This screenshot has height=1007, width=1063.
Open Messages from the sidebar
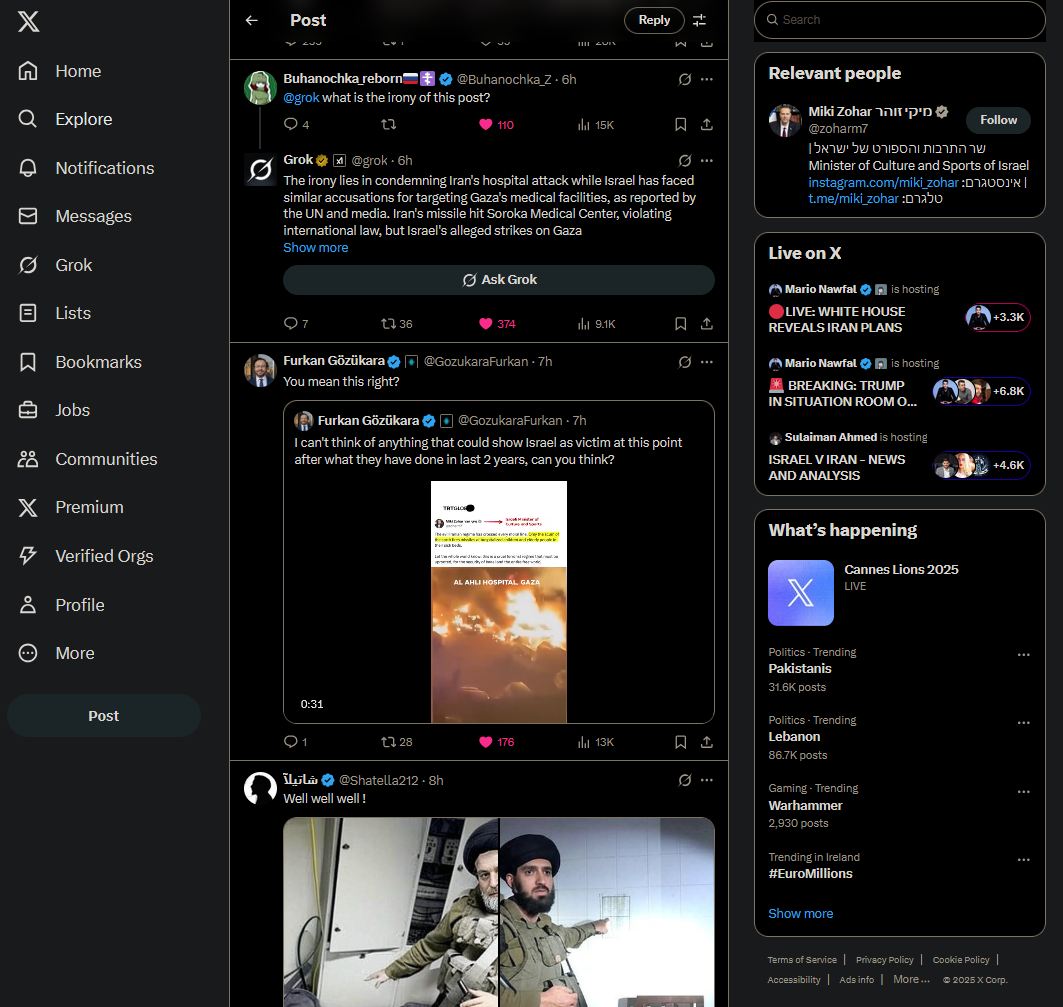pos(75,216)
